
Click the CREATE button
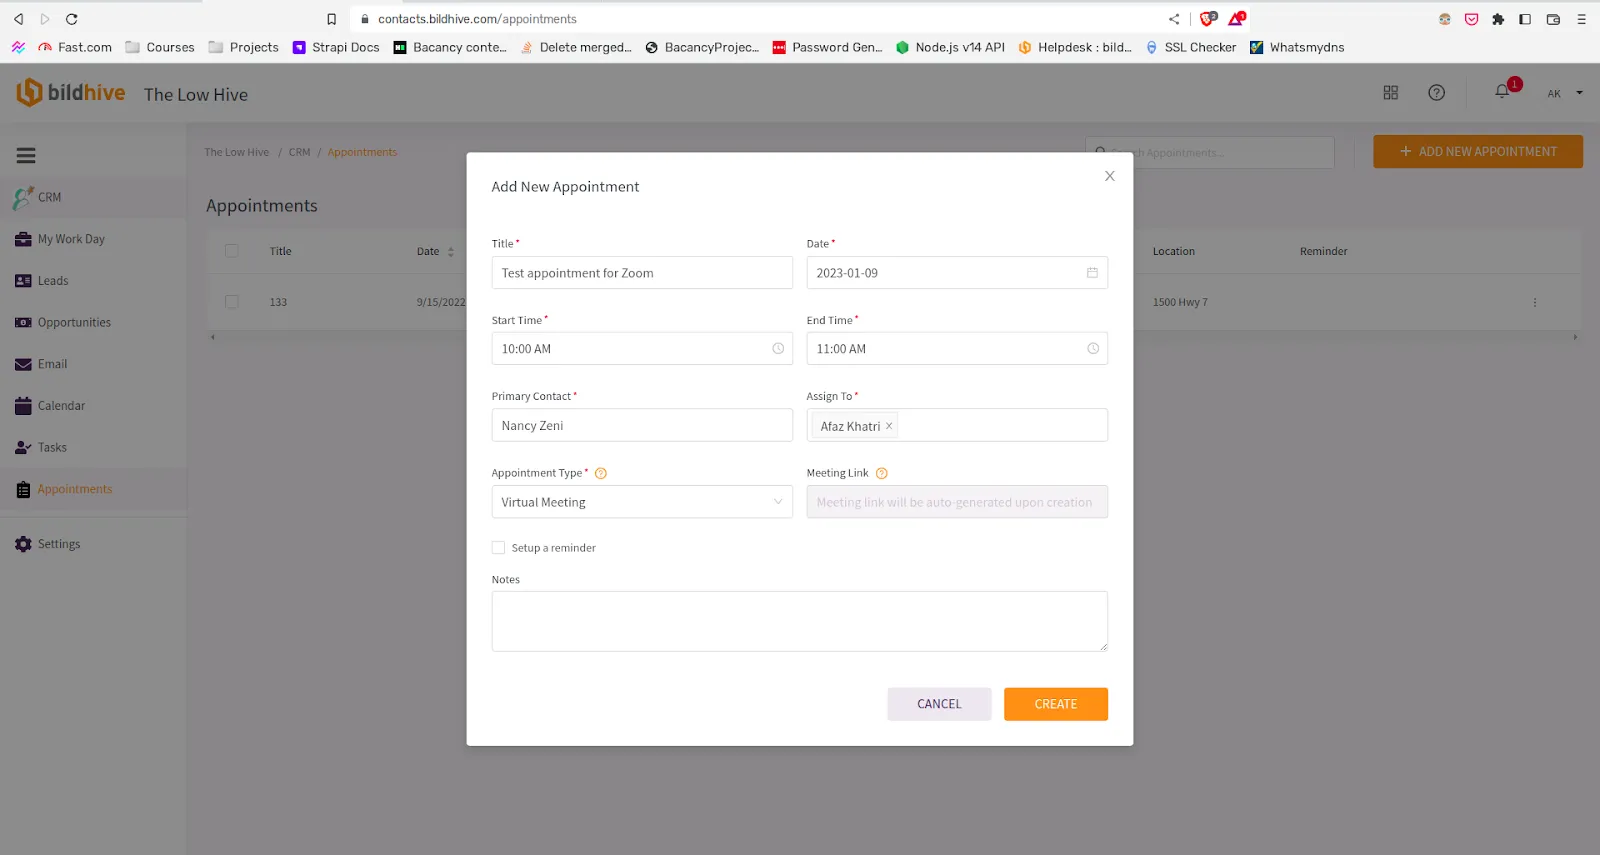pyautogui.click(x=1055, y=704)
